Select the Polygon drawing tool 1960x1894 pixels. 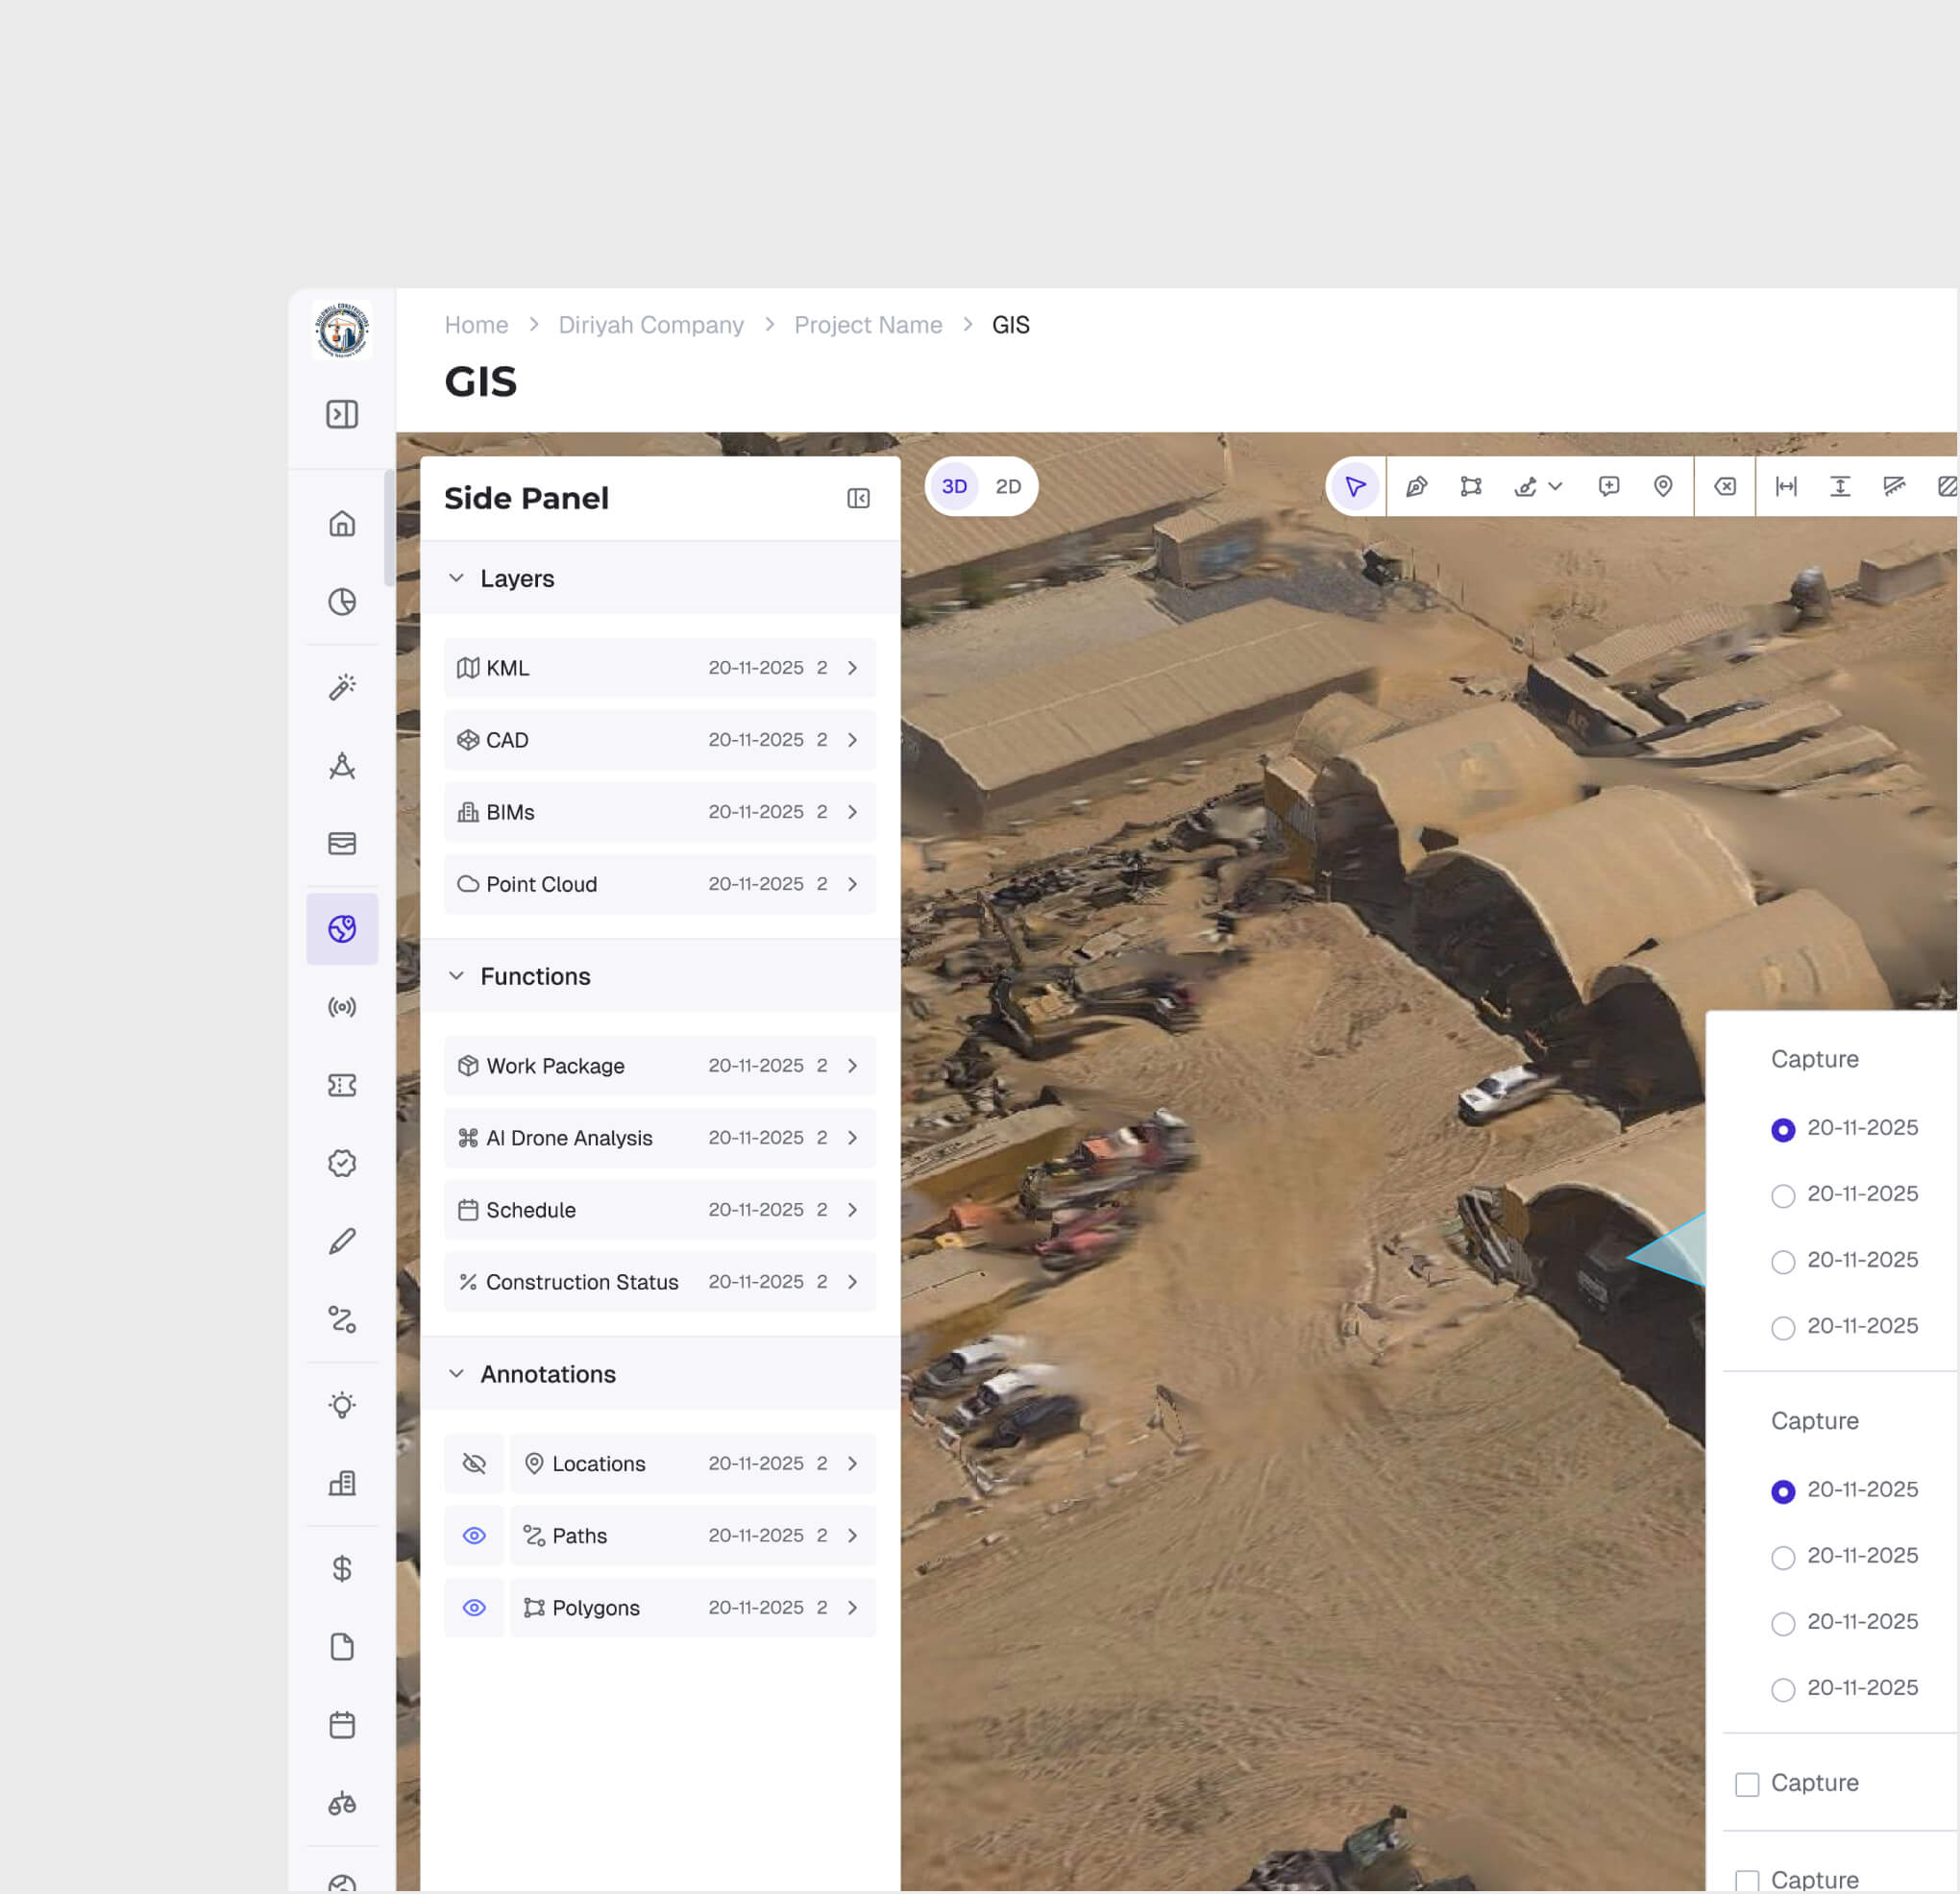(1470, 487)
